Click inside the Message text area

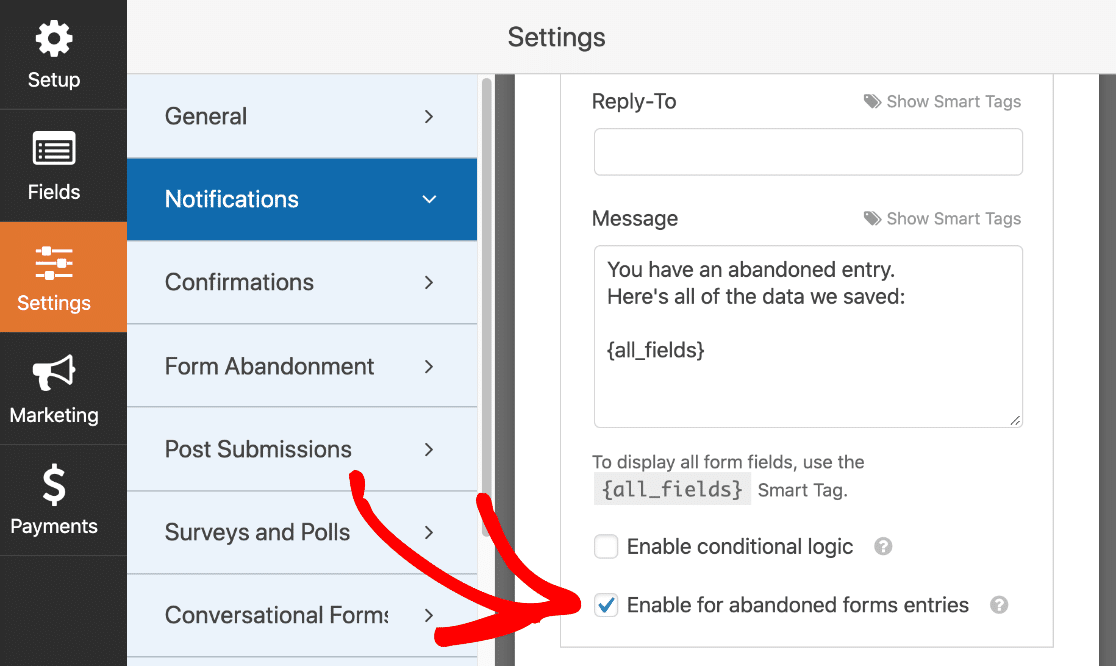pos(808,380)
